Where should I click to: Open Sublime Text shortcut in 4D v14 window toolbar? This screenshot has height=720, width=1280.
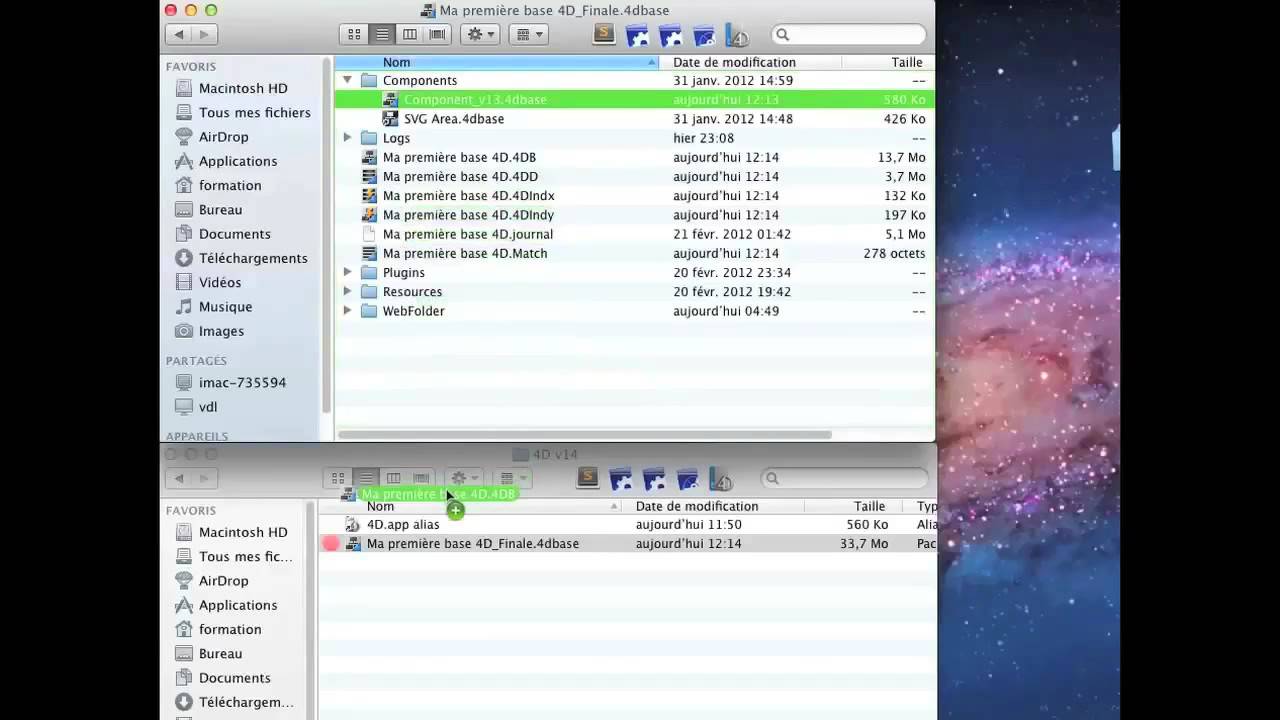tap(588, 478)
